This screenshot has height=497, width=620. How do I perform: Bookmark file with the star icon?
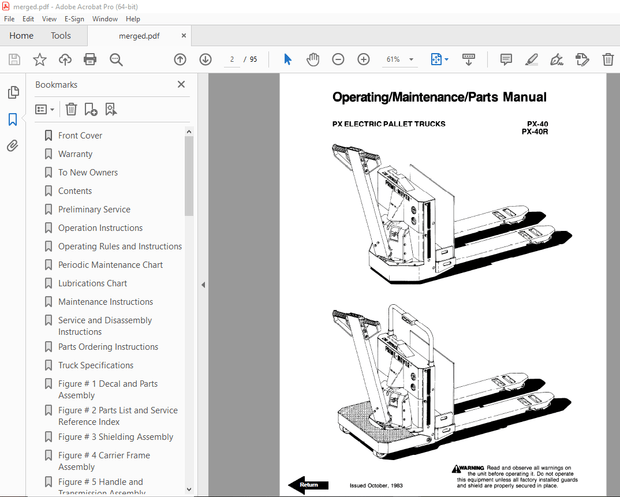40,60
